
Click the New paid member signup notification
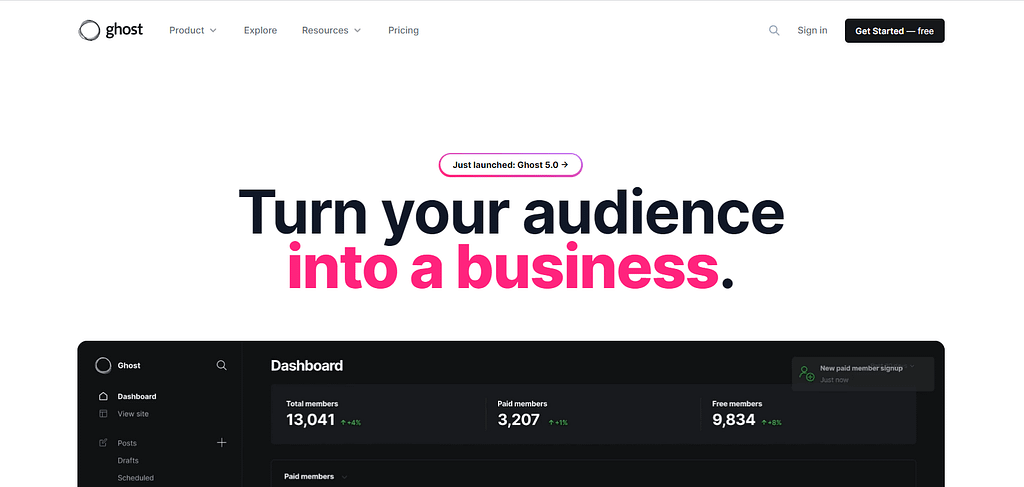pos(863,374)
